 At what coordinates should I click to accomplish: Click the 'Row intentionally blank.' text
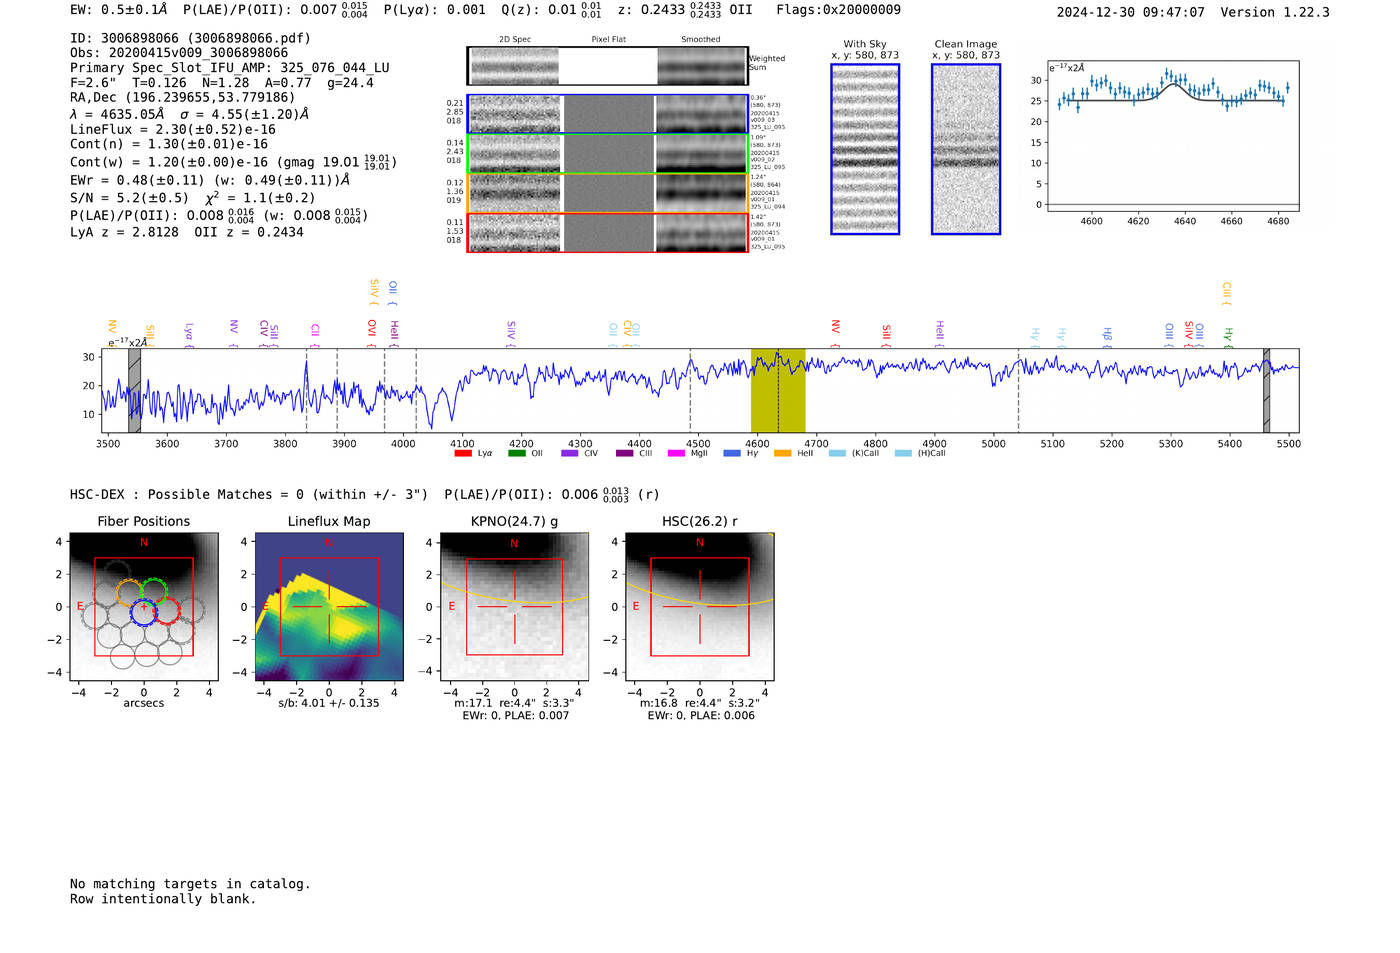point(163,899)
